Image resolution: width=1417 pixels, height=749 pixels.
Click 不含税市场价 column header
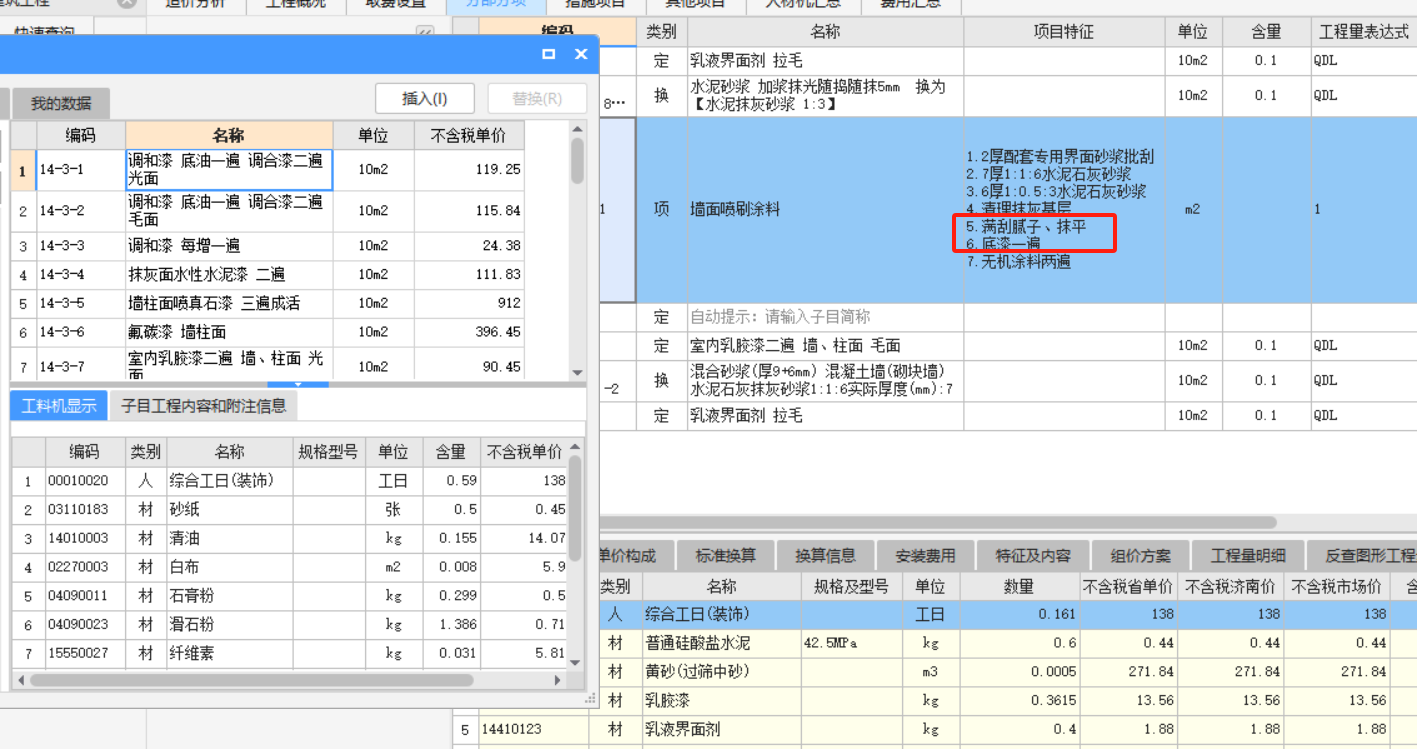[1338, 587]
